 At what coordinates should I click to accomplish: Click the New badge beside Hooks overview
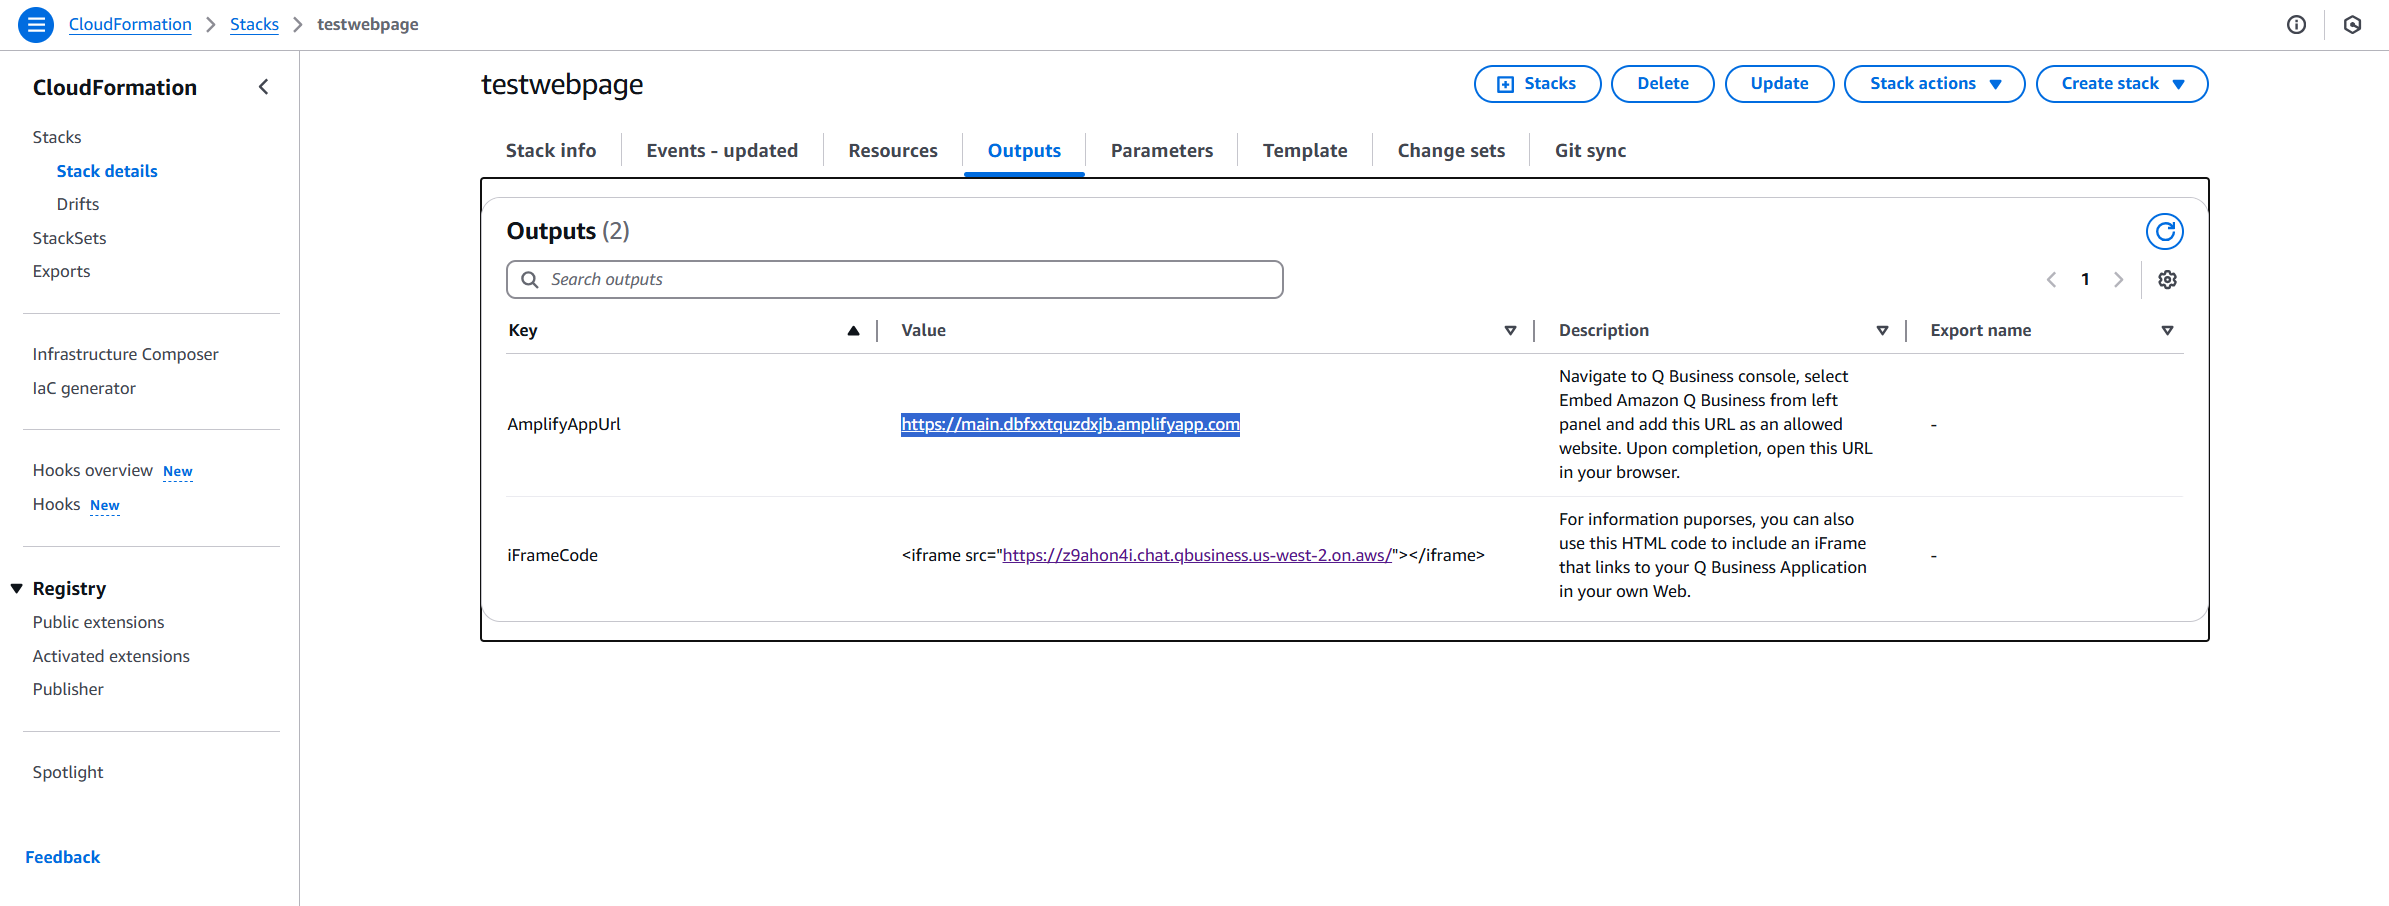(178, 472)
